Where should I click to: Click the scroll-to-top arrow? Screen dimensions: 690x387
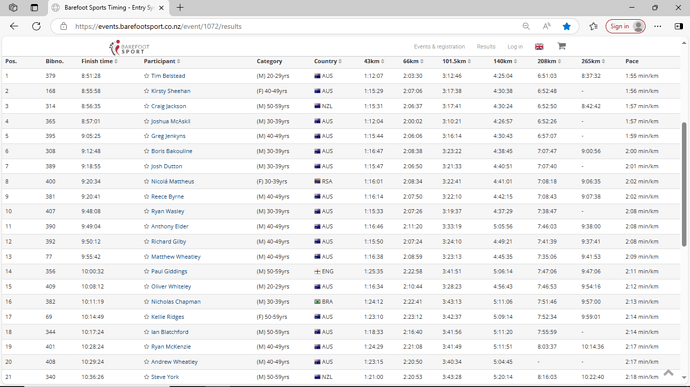point(668,373)
